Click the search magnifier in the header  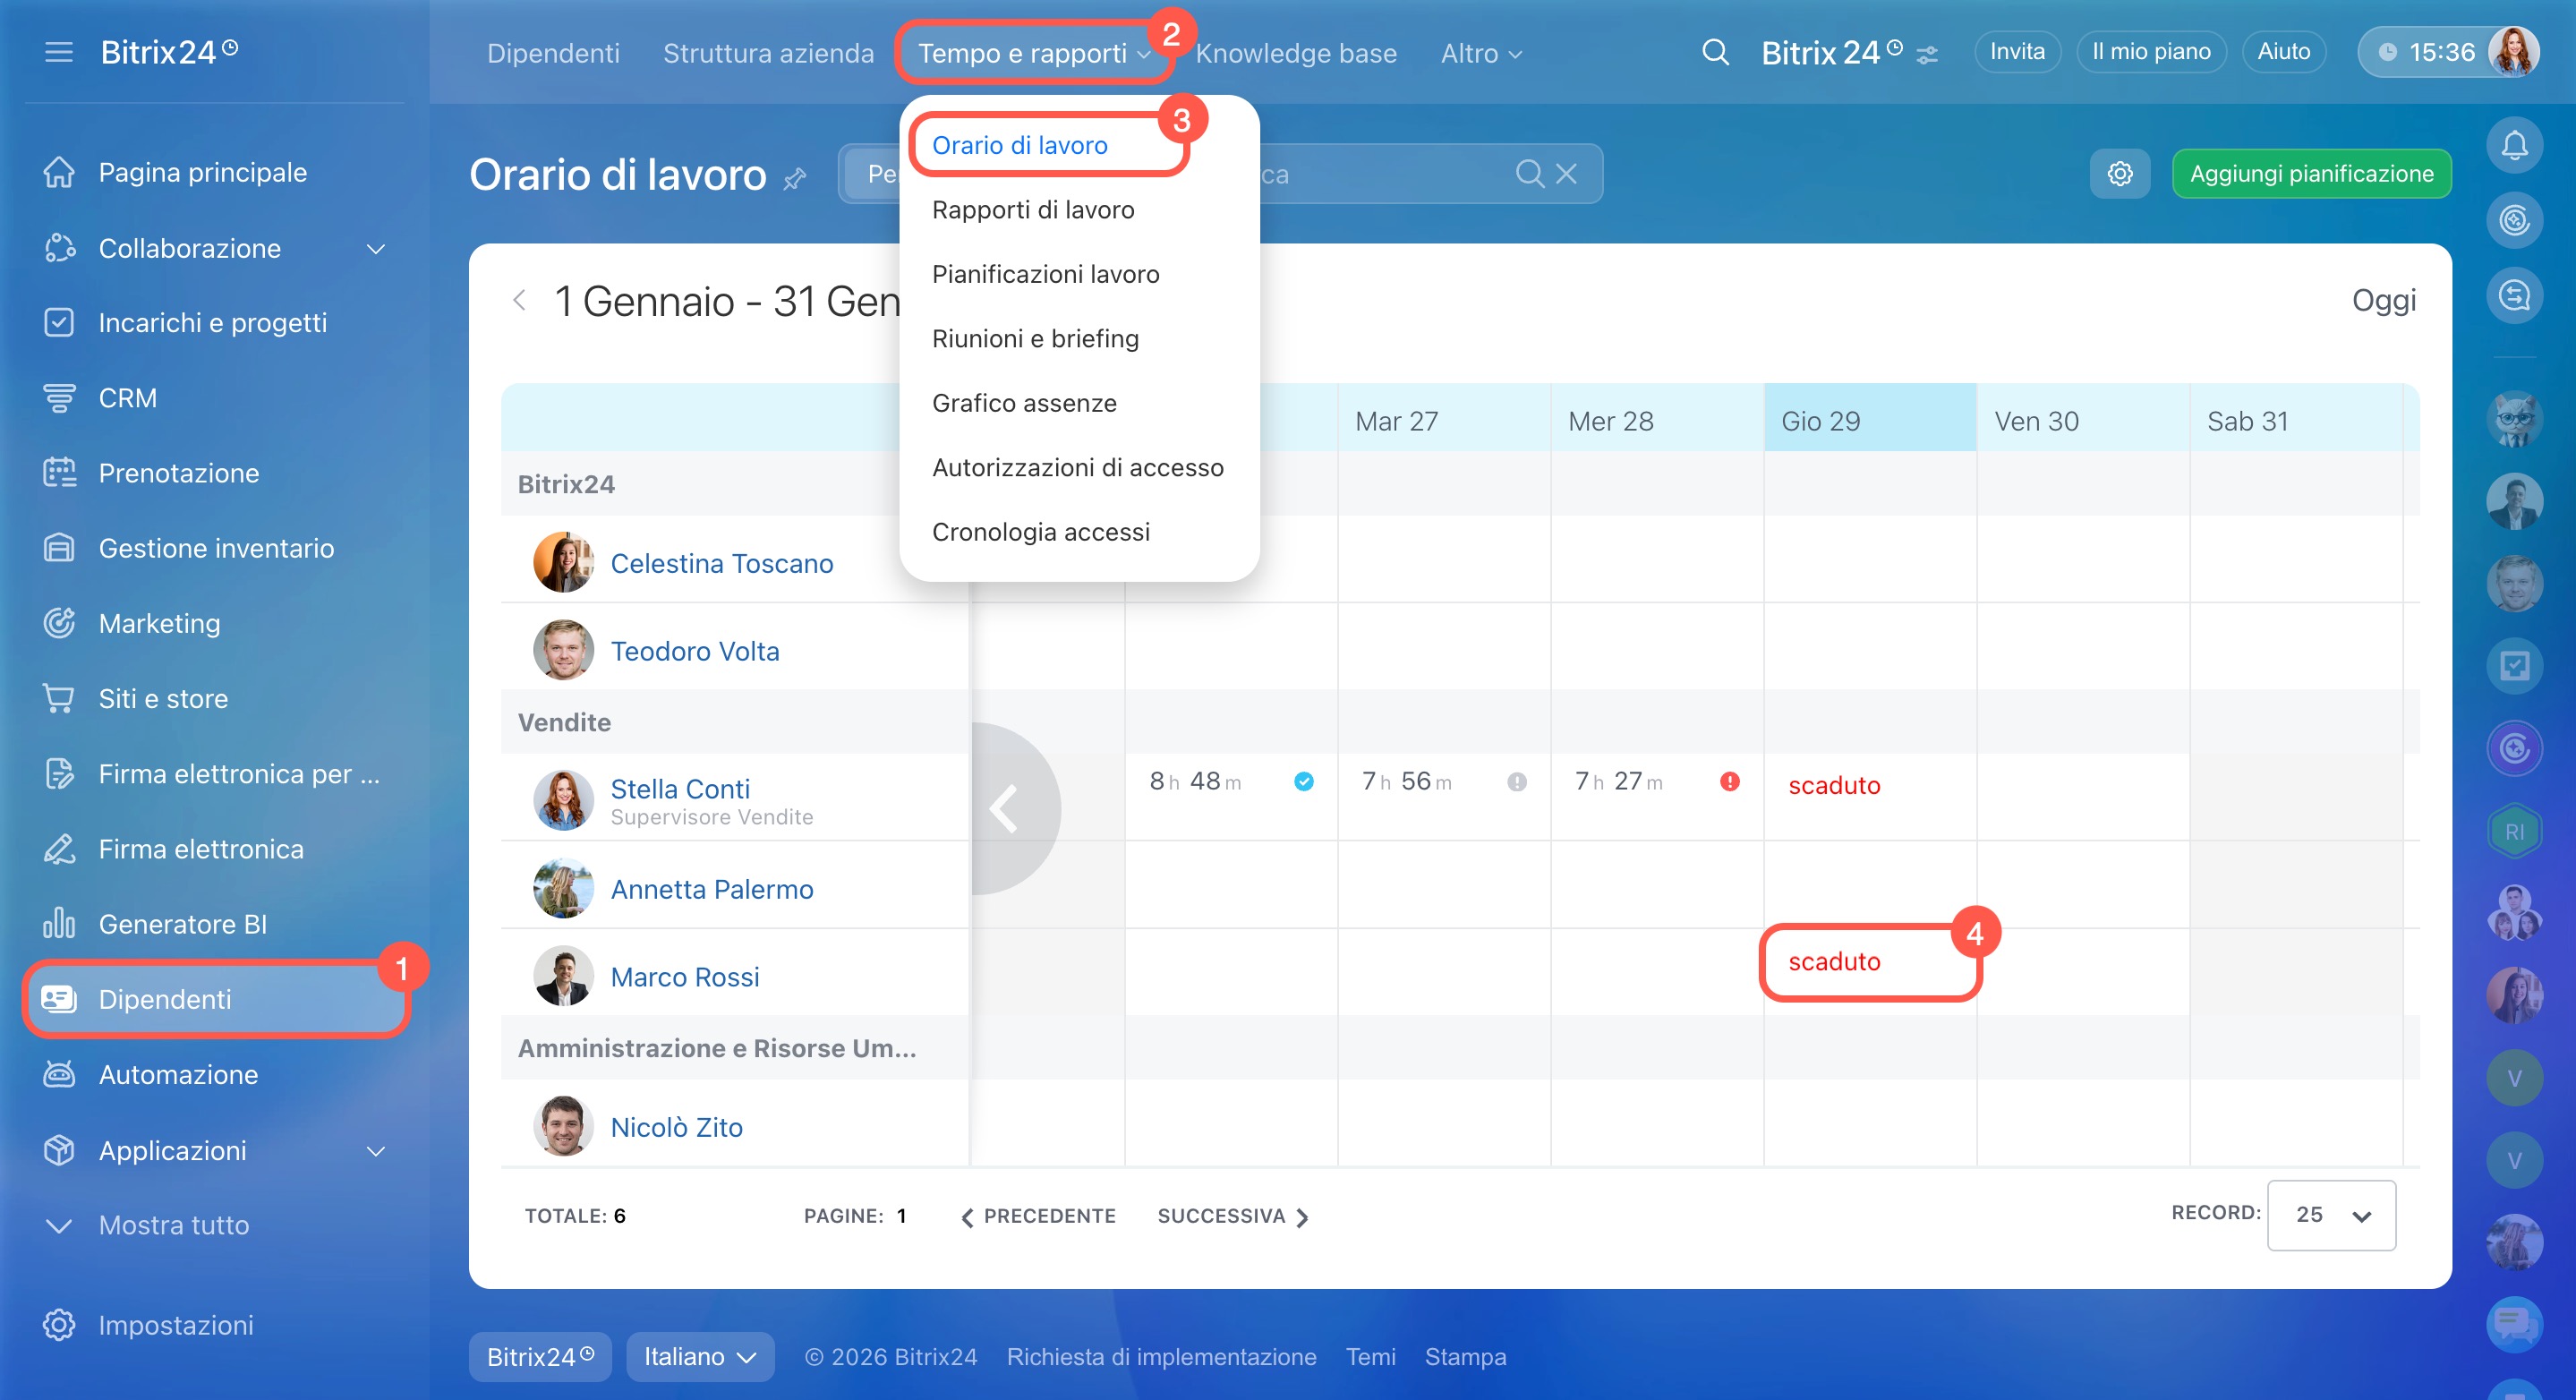pyautogui.click(x=1715, y=52)
